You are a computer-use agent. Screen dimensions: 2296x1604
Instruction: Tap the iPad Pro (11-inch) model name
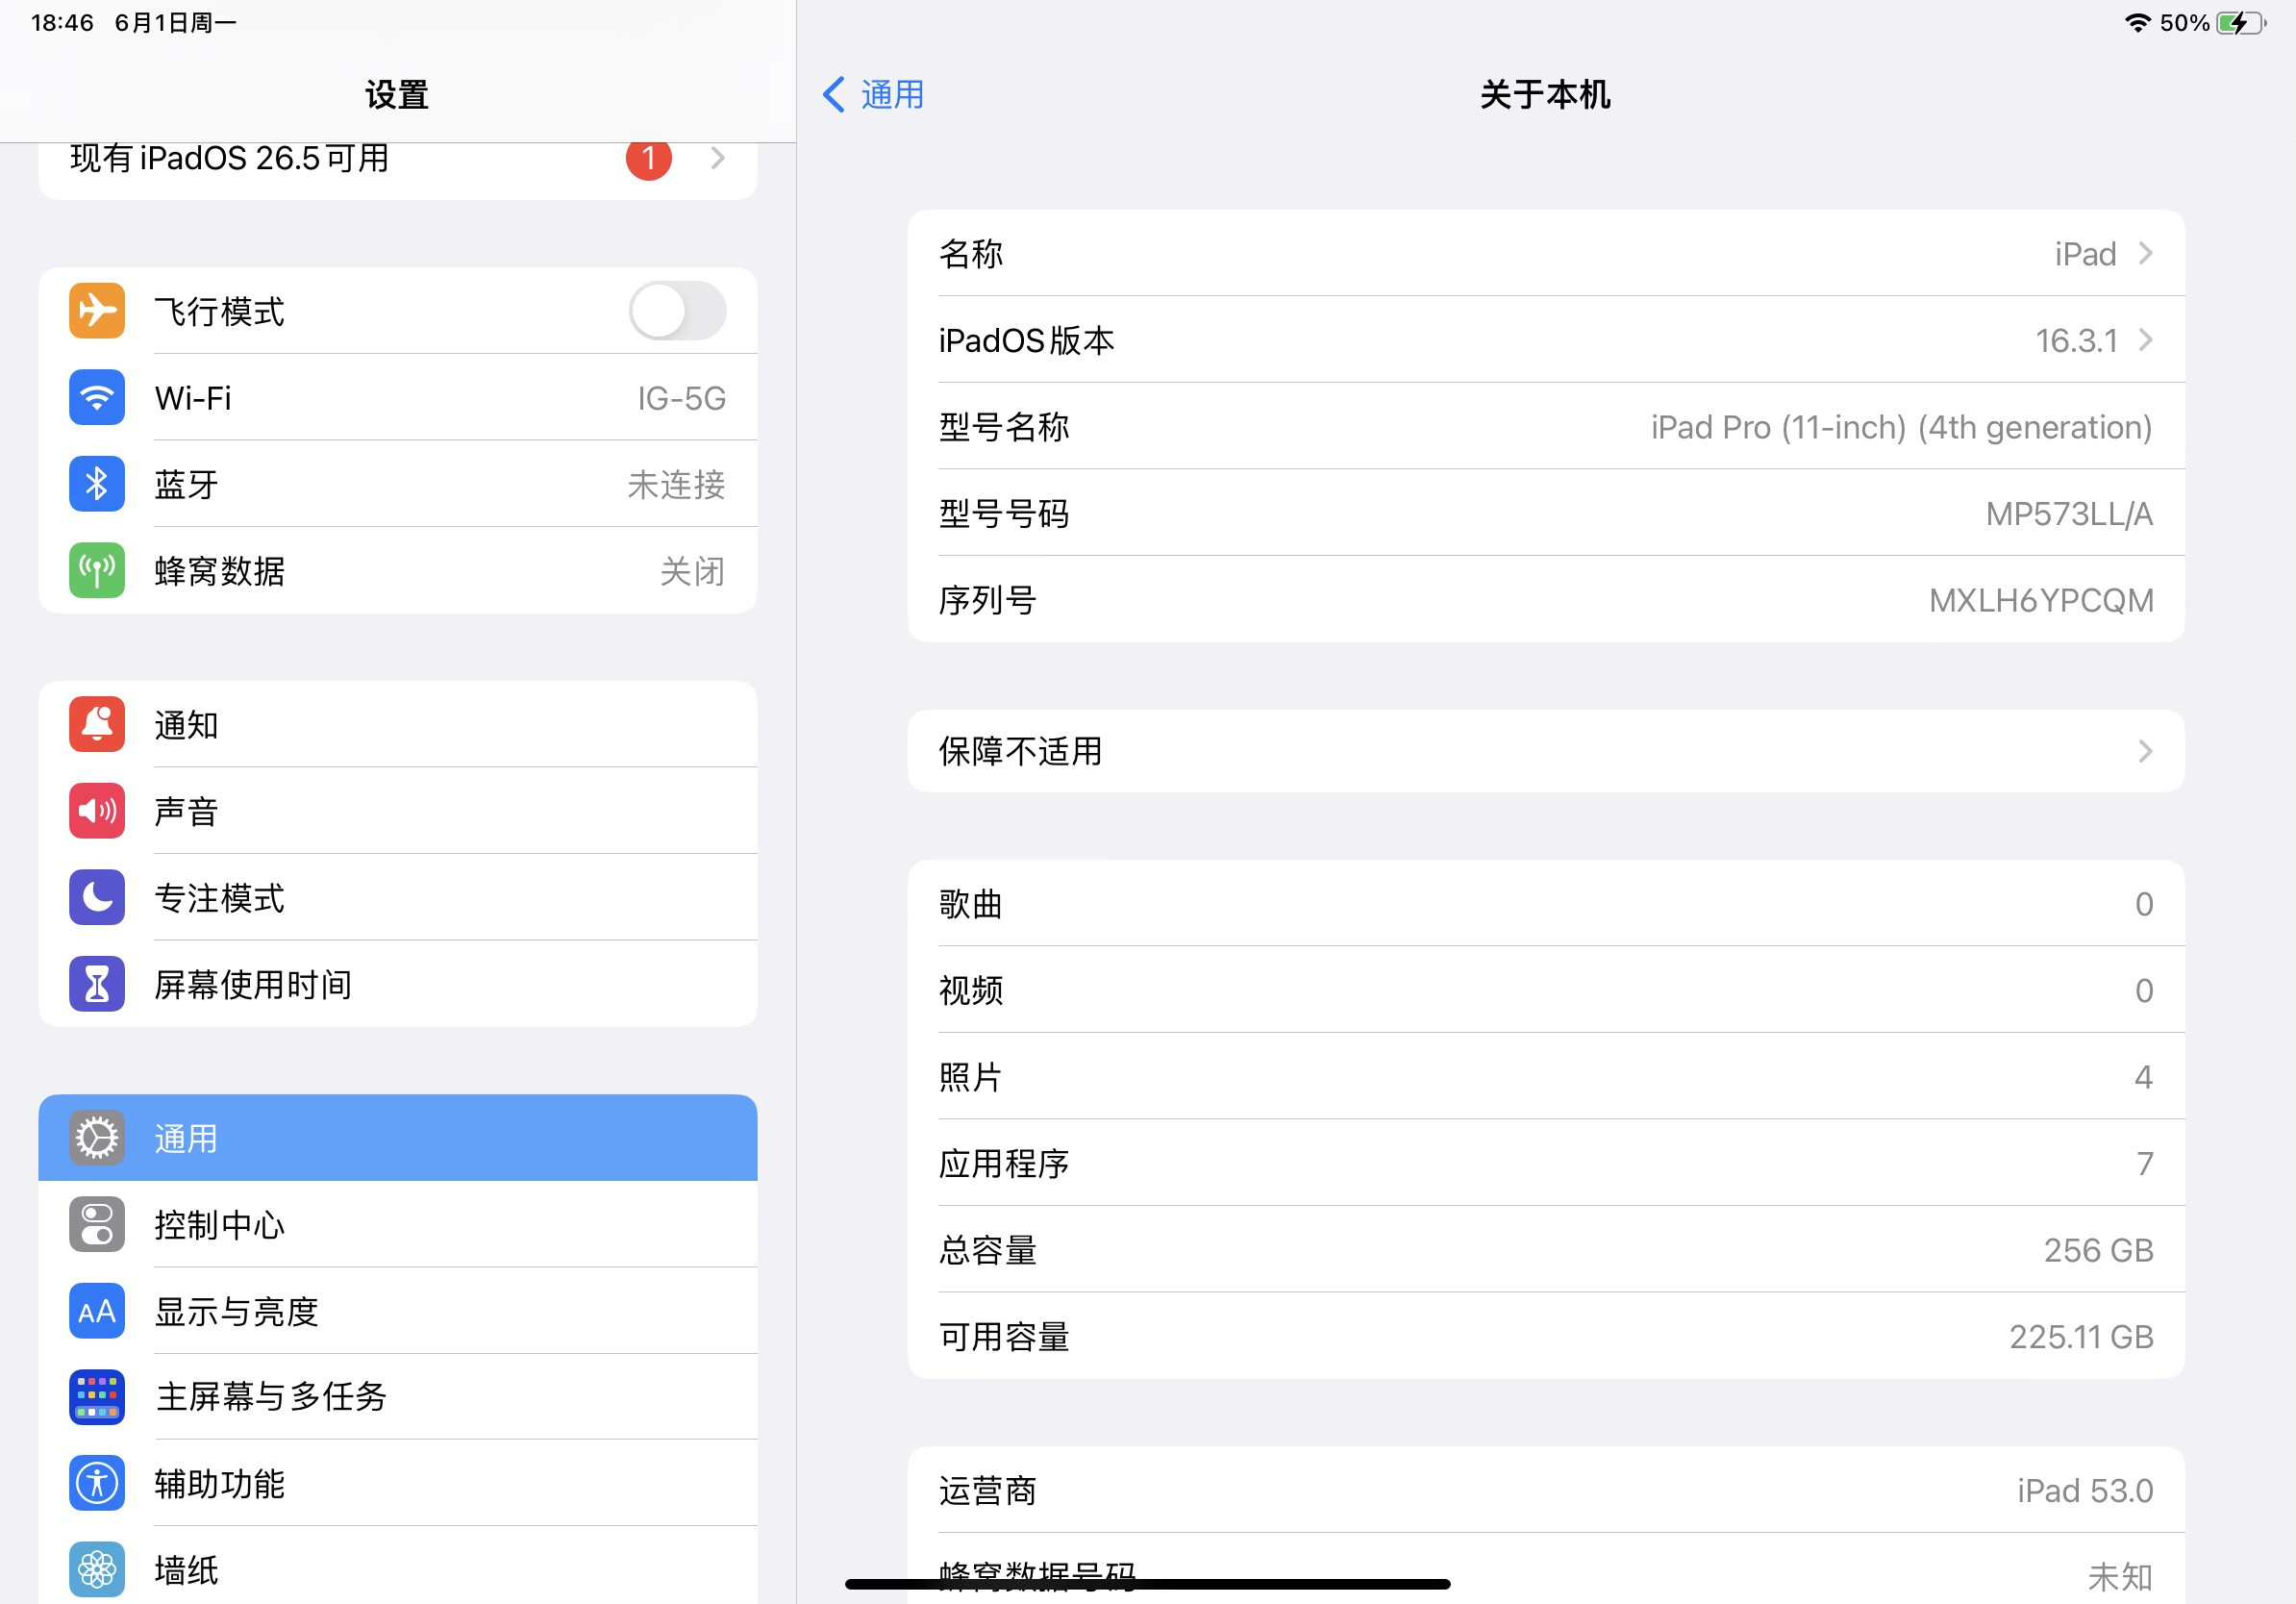(x=1901, y=428)
